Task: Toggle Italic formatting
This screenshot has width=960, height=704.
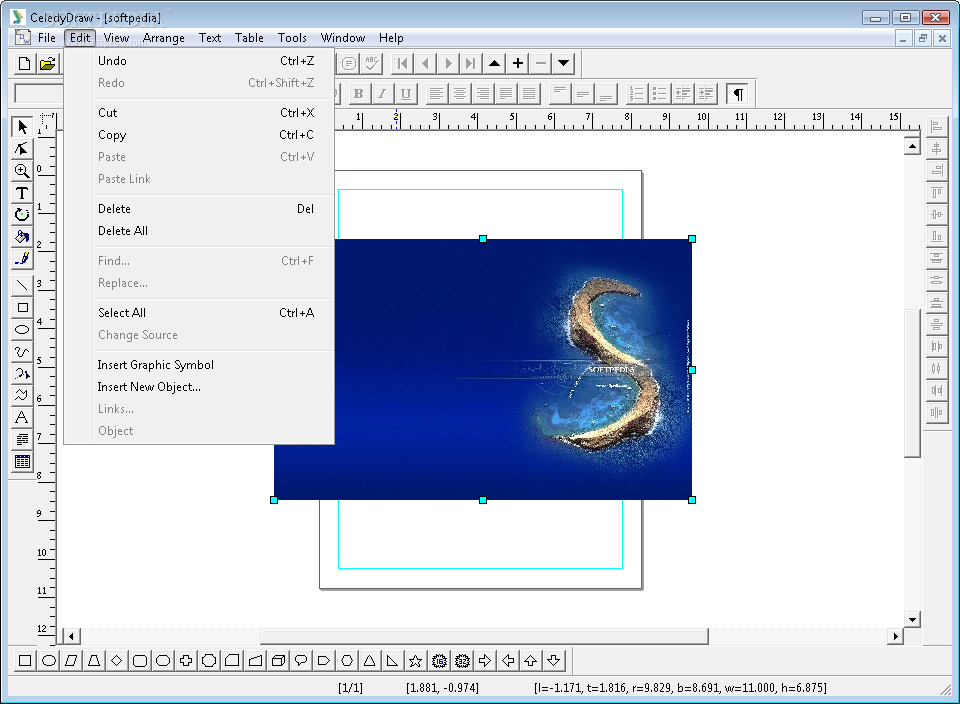Action: 382,94
